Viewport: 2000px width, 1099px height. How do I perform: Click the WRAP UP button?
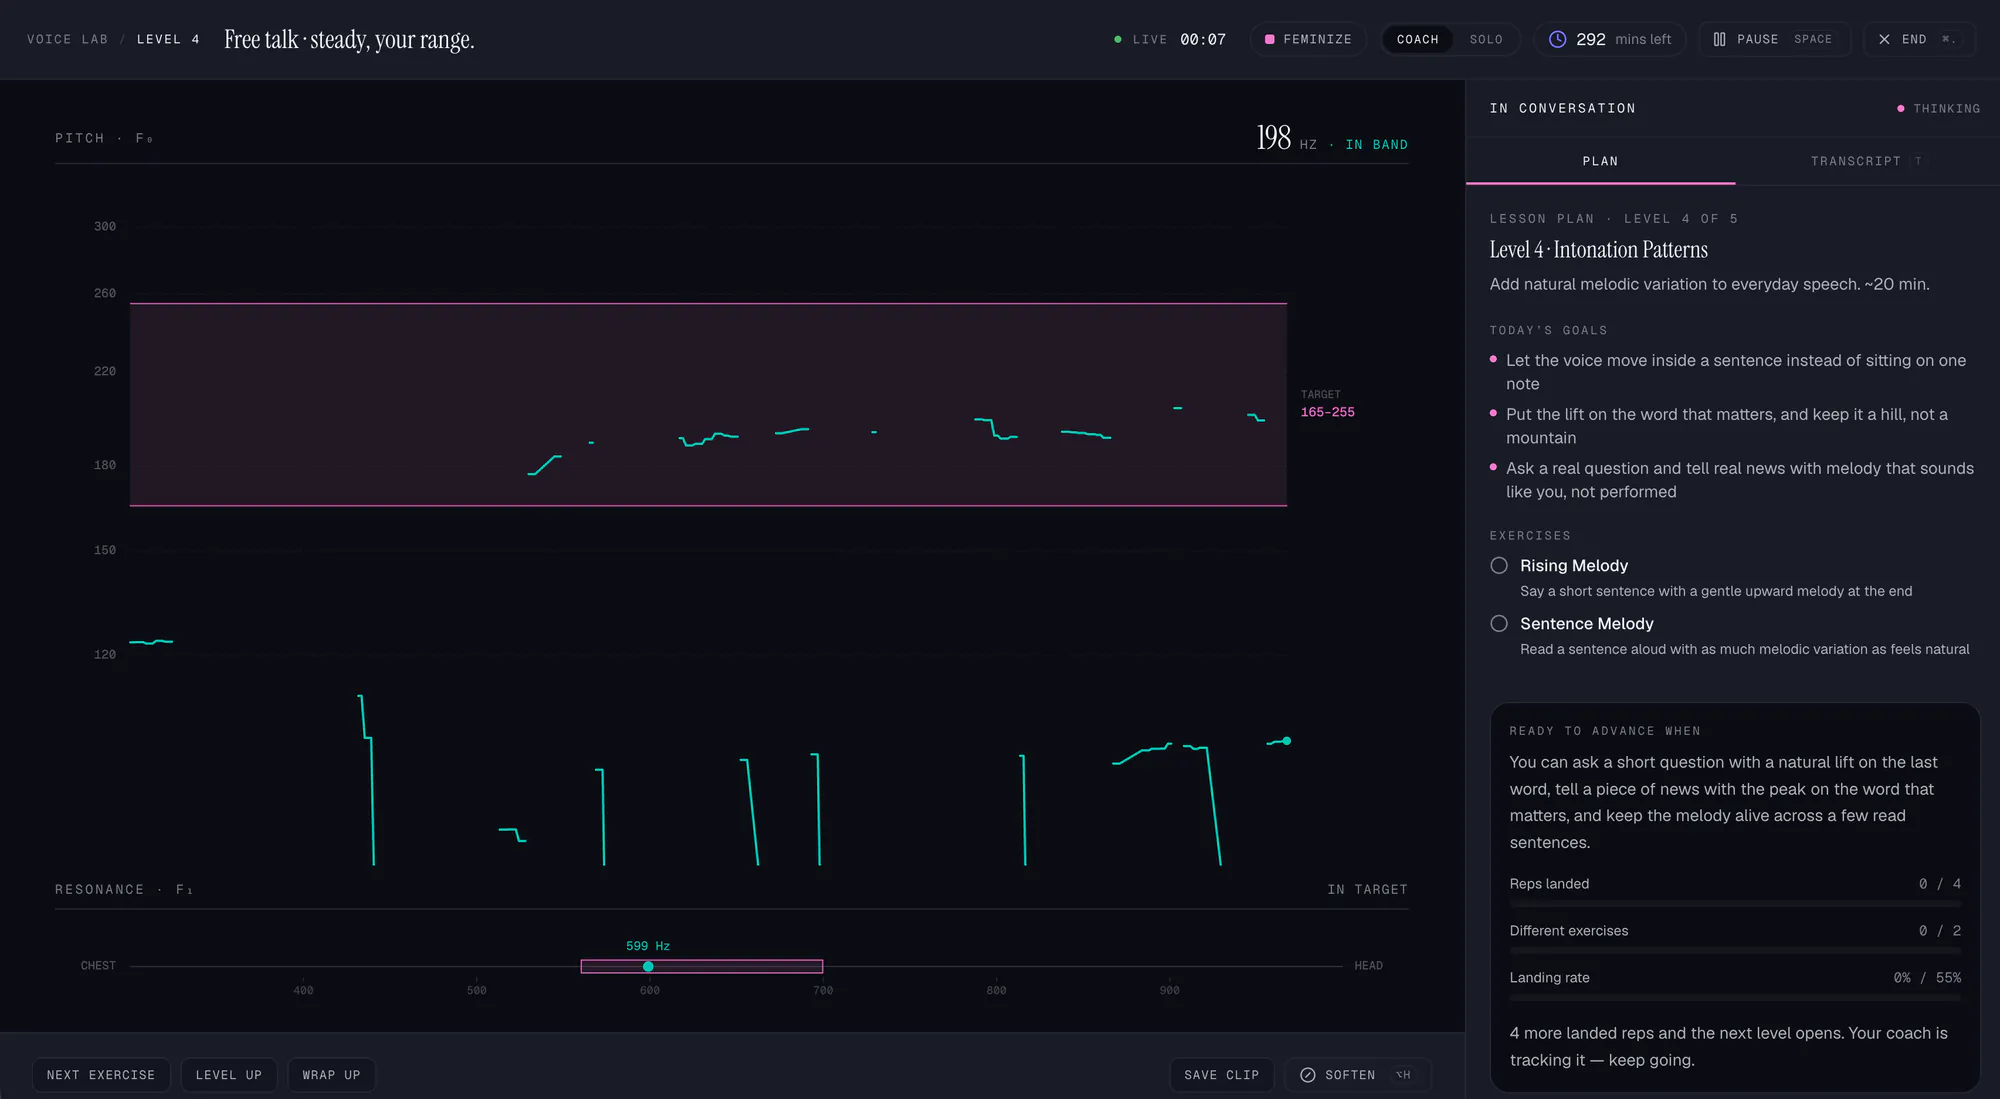point(331,1075)
